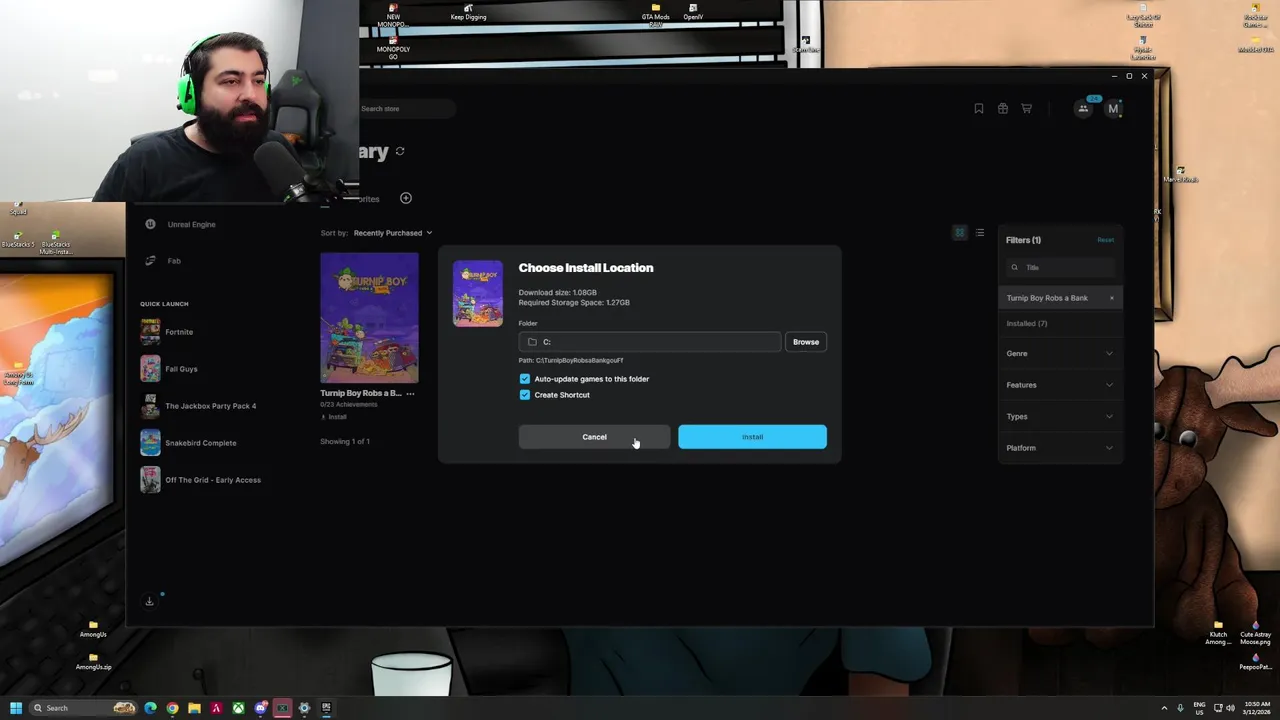Click the Folder path input field
Image resolution: width=1280 pixels, height=720 pixels.
point(650,342)
